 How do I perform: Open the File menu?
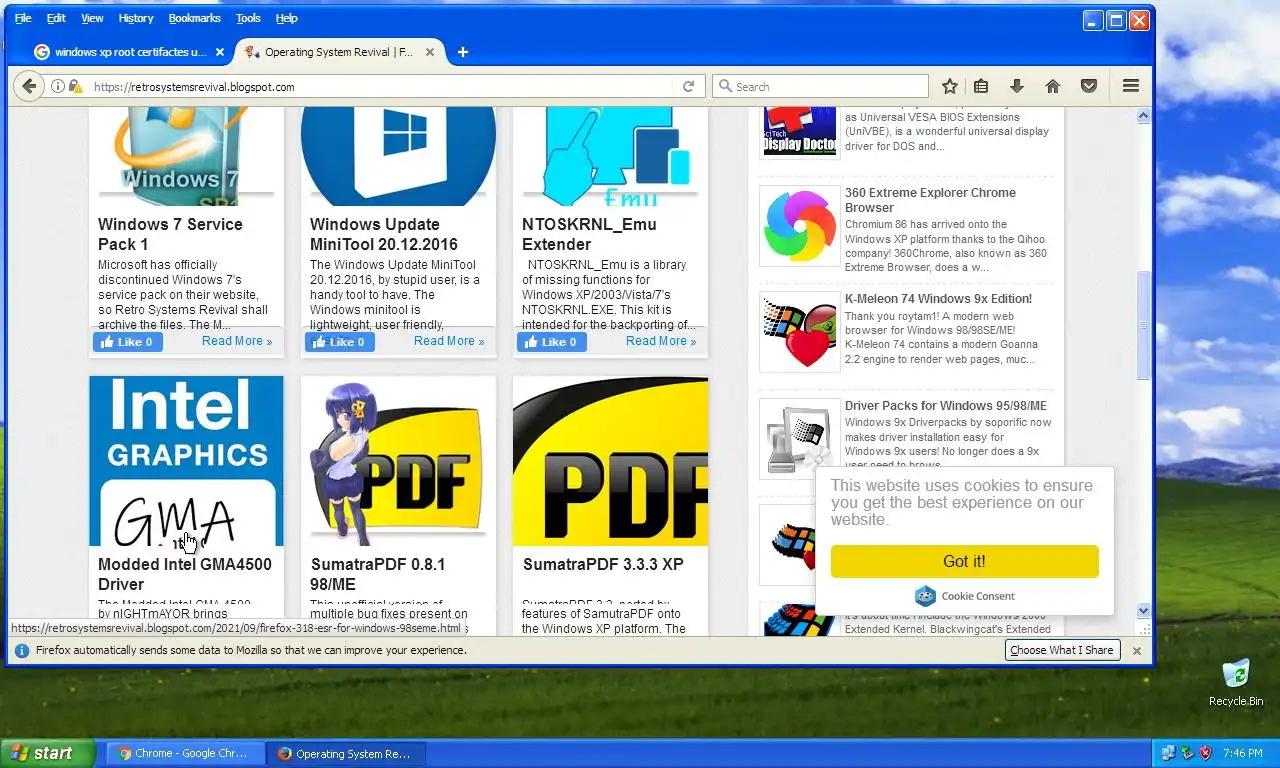(23, 18)
